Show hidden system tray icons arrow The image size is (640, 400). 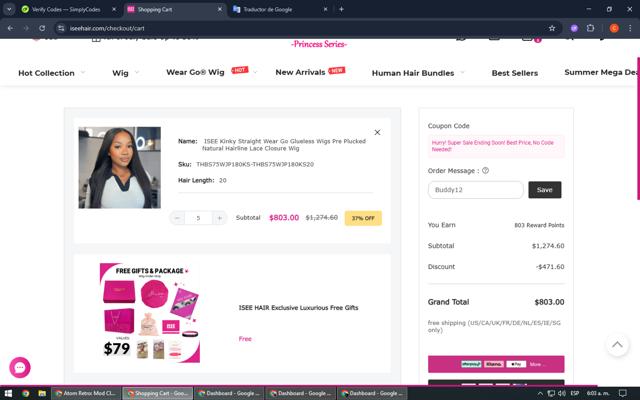coord(540,393)
